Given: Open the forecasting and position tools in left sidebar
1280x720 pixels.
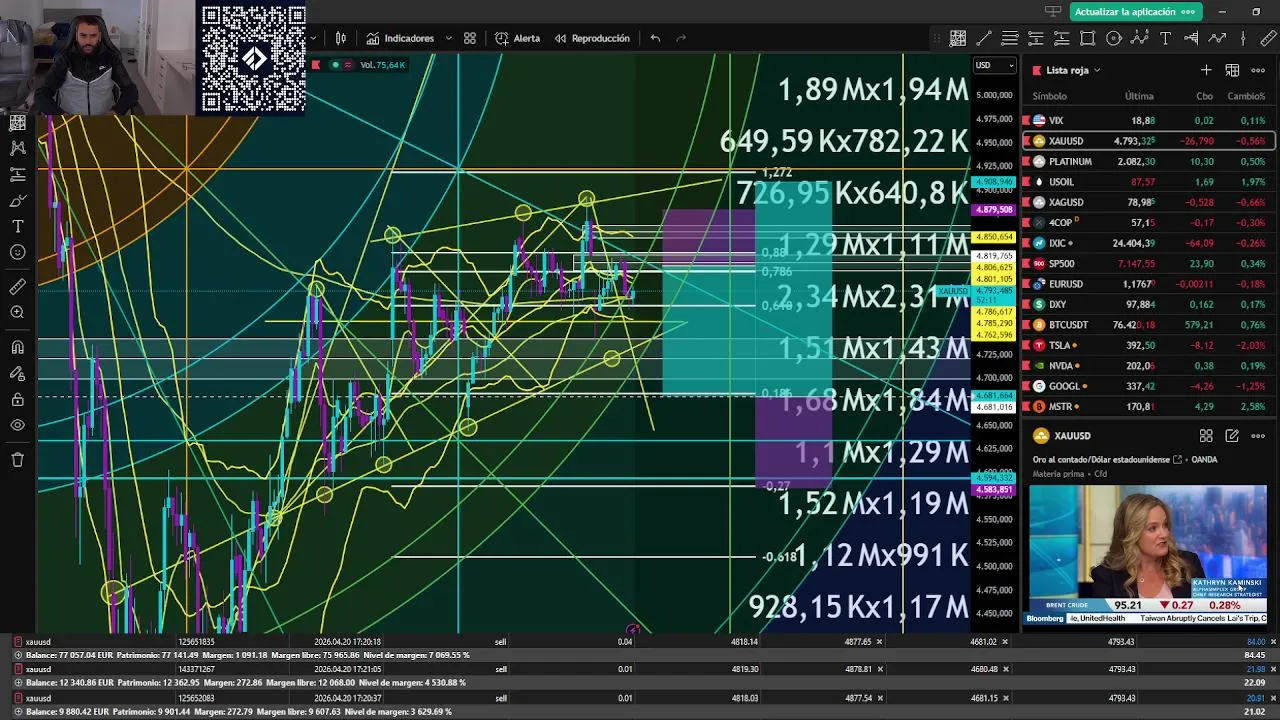Looking at the screenshot, I should (x=17, y=174).
